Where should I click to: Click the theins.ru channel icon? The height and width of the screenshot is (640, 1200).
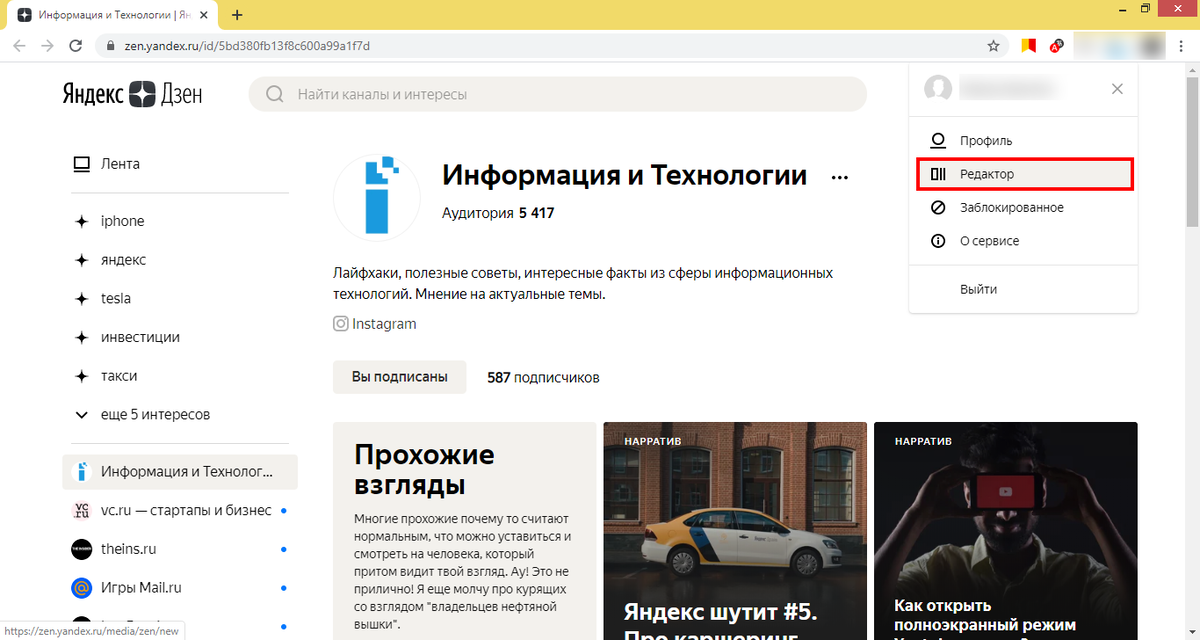[x=82, y=549]
